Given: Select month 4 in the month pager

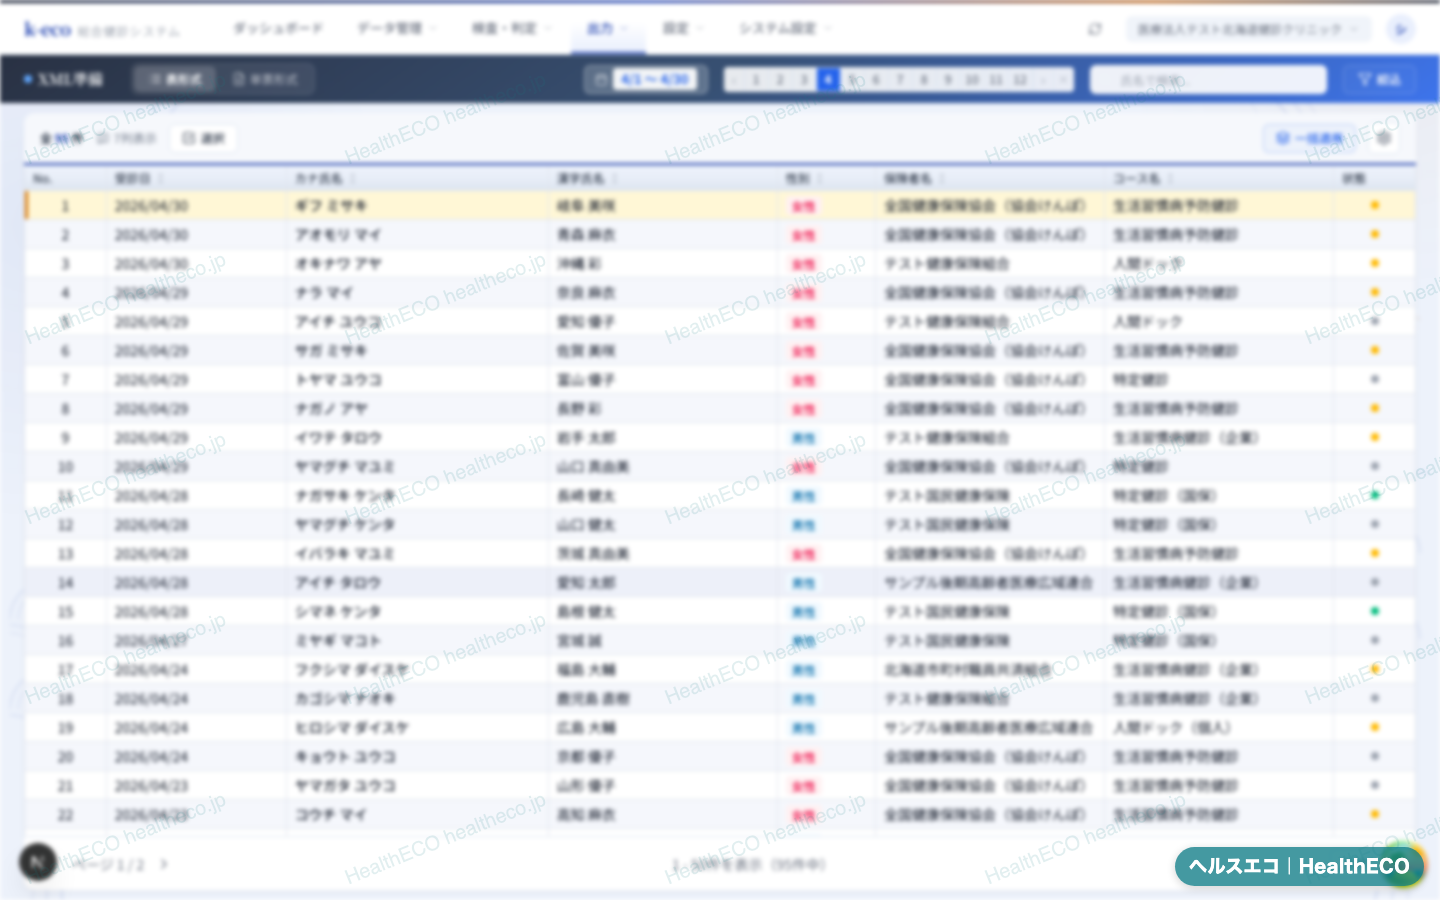Looking at the screenshot, I should (828, 80).
